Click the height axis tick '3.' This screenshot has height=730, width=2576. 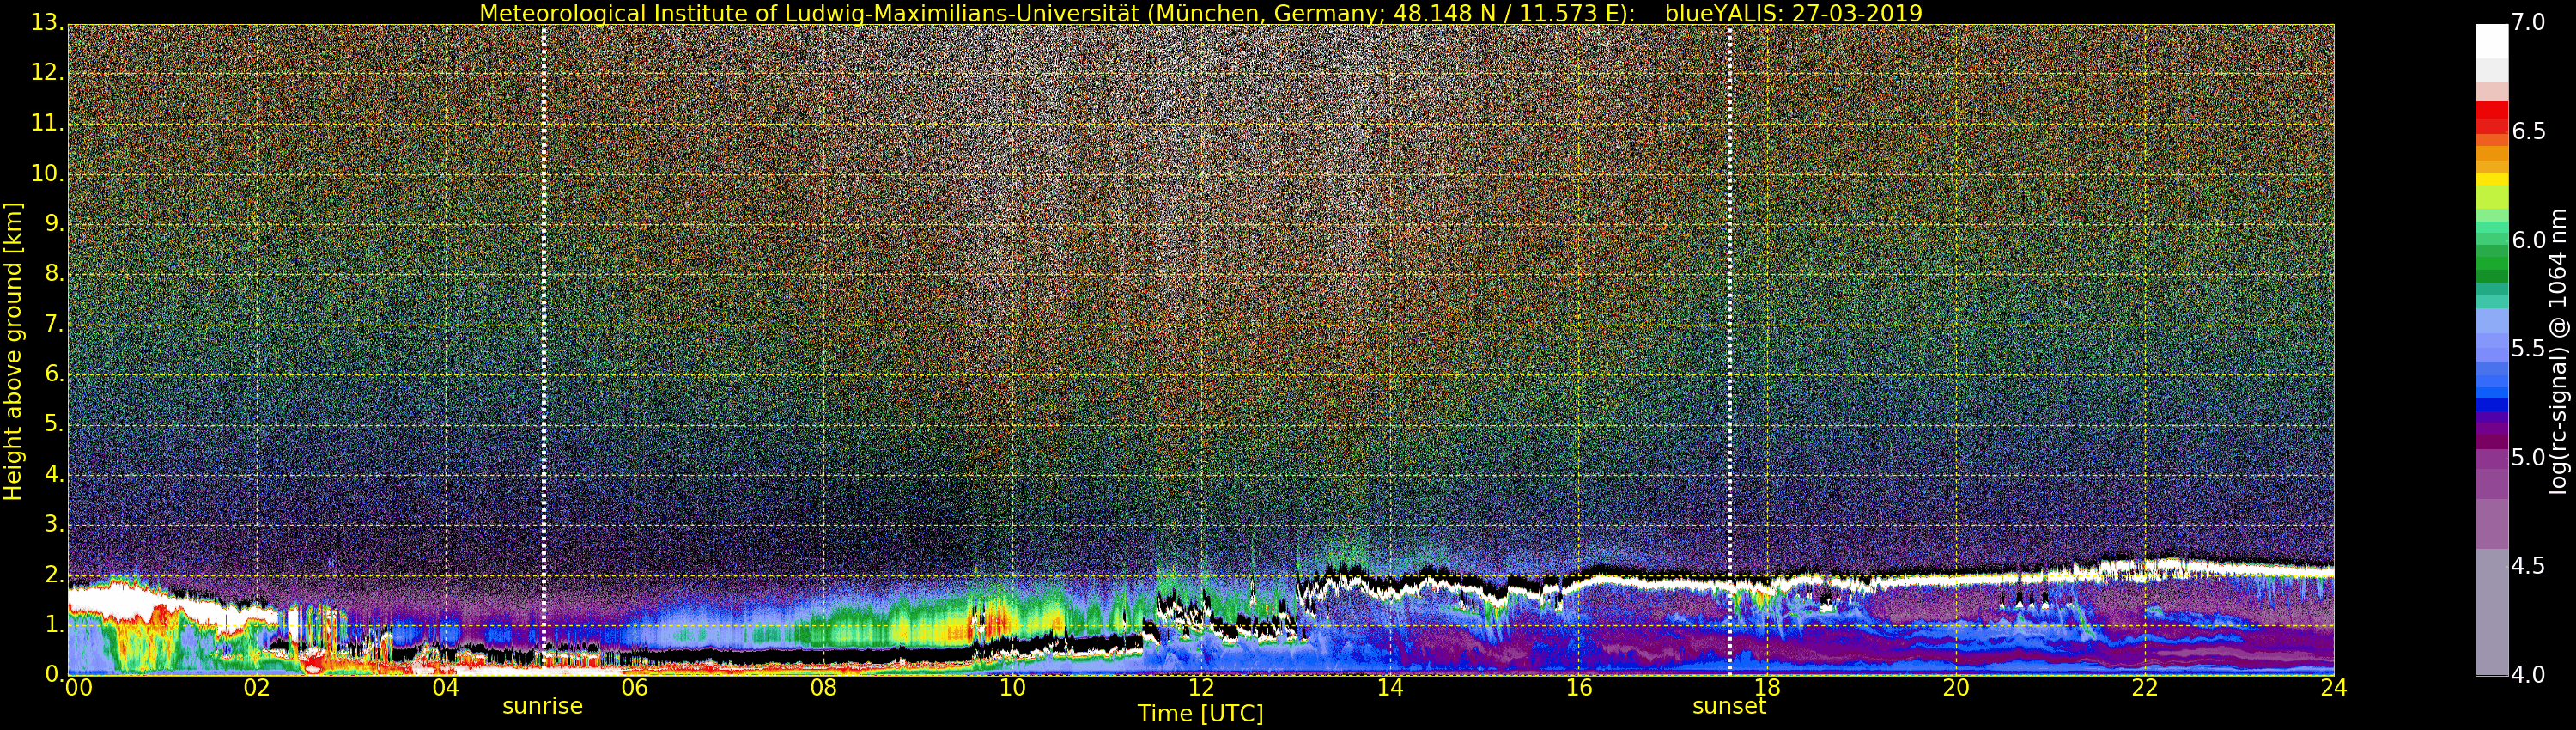click(54, 524)
